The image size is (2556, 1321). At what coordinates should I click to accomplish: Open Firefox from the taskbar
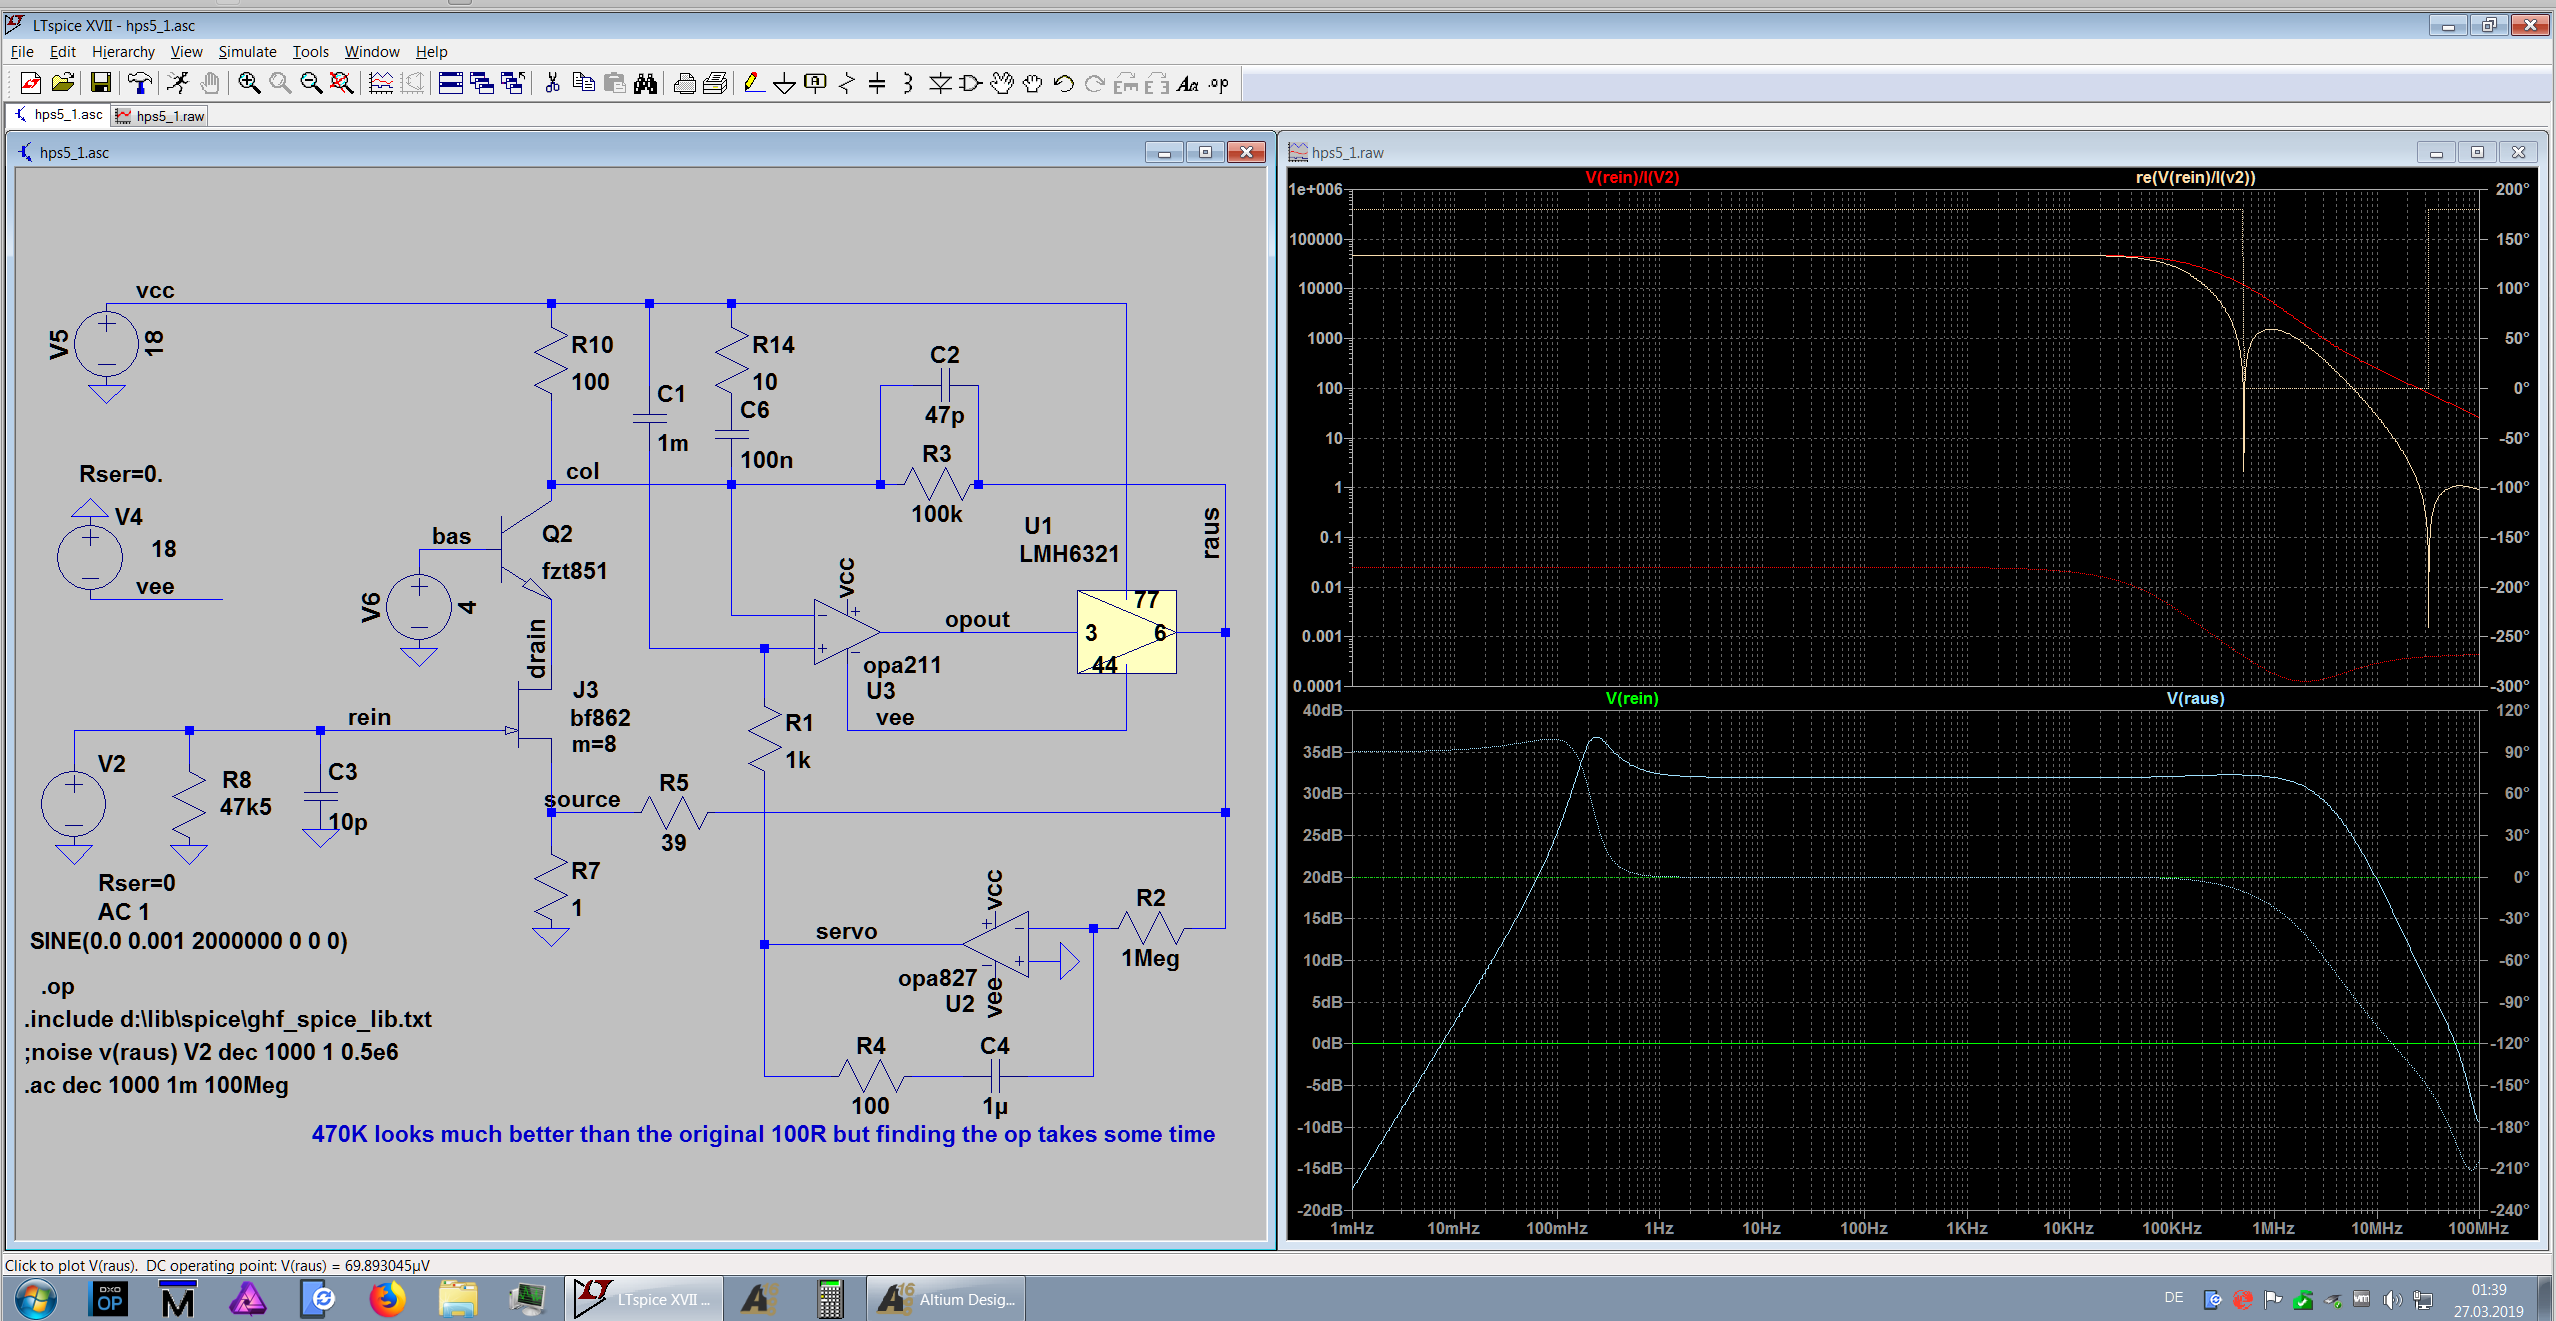point(387,1299)
